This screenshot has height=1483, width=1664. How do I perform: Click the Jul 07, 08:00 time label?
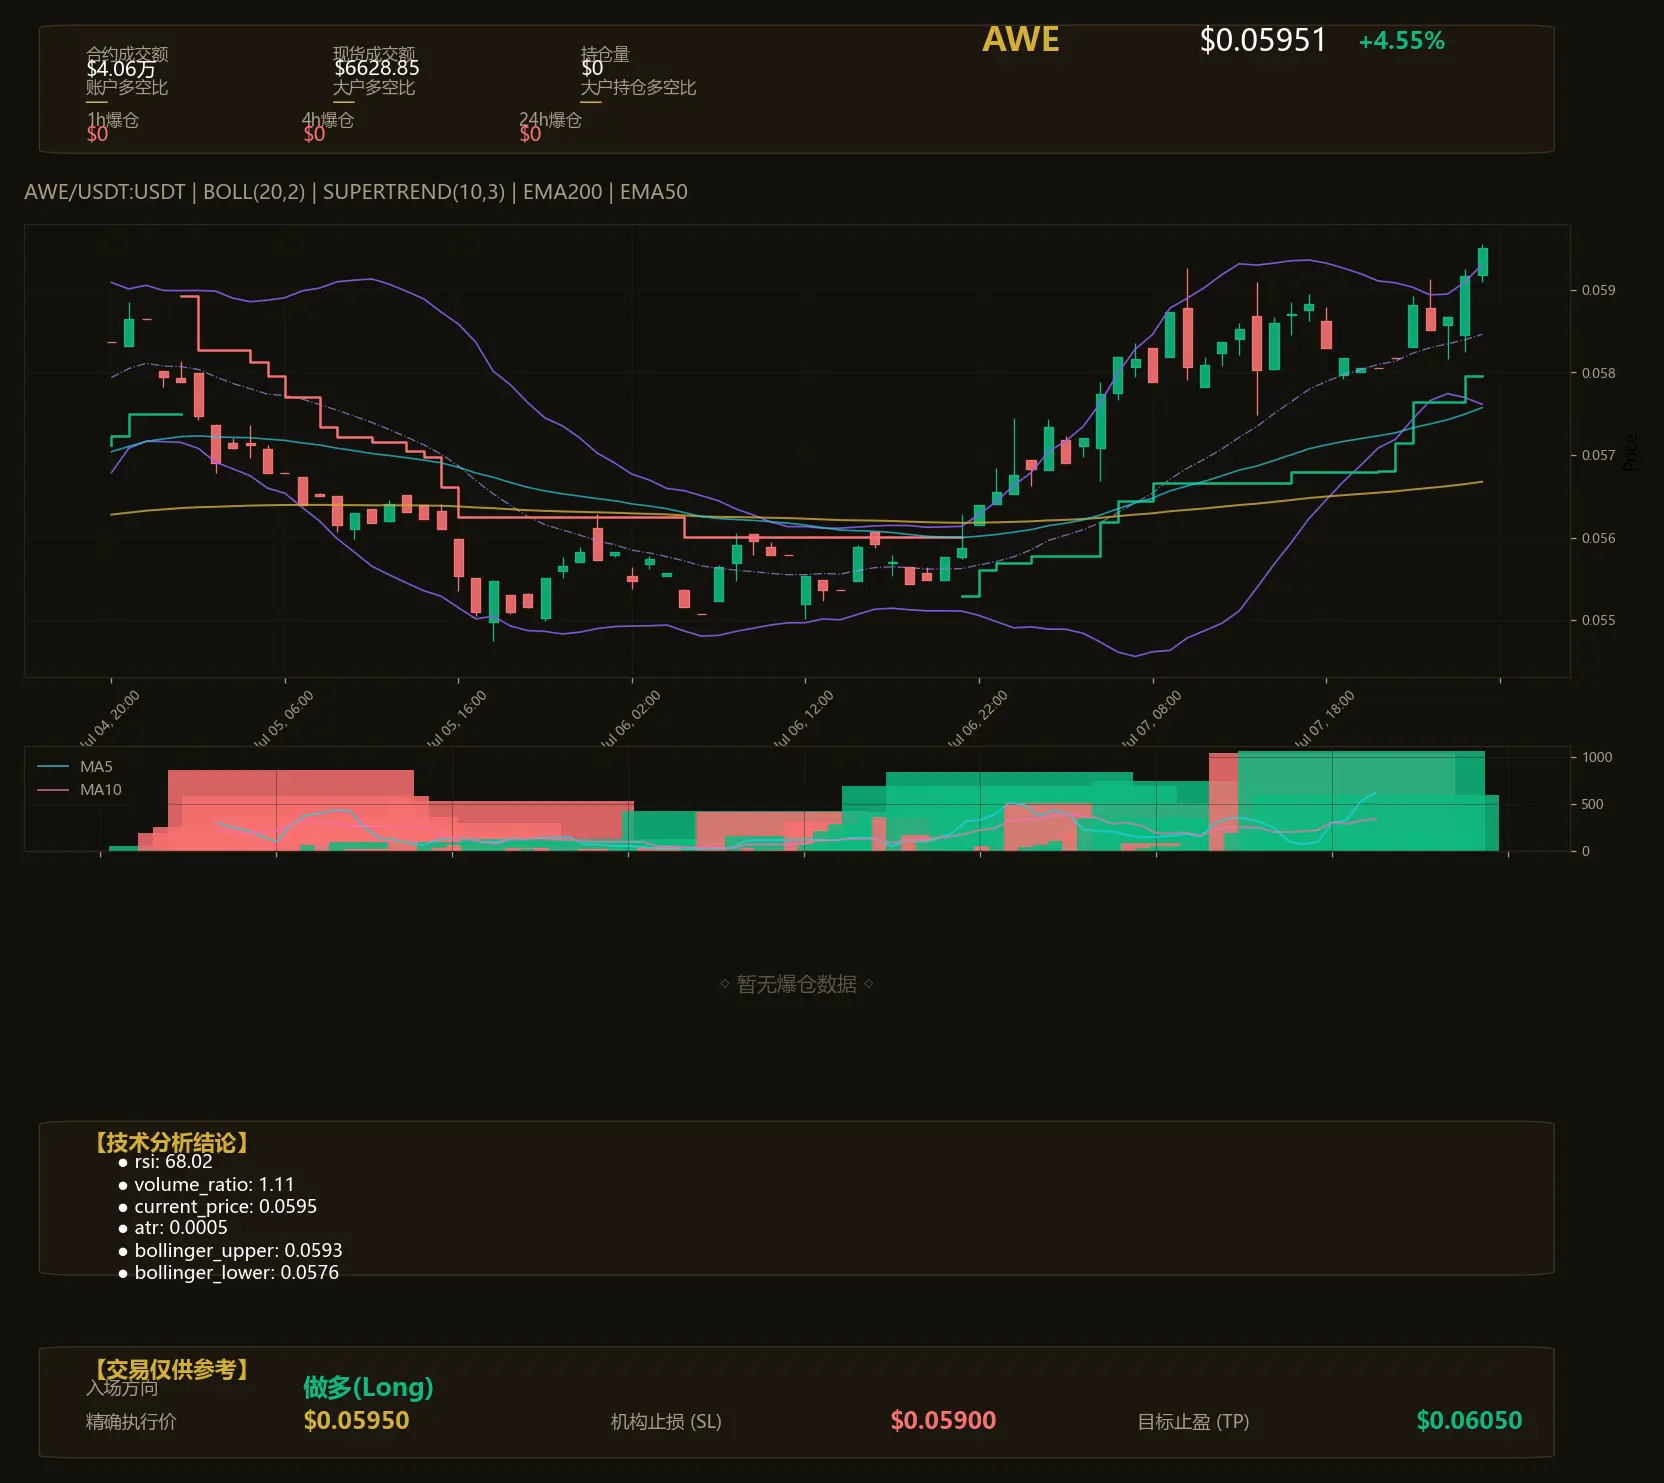tap(1151, 720)
